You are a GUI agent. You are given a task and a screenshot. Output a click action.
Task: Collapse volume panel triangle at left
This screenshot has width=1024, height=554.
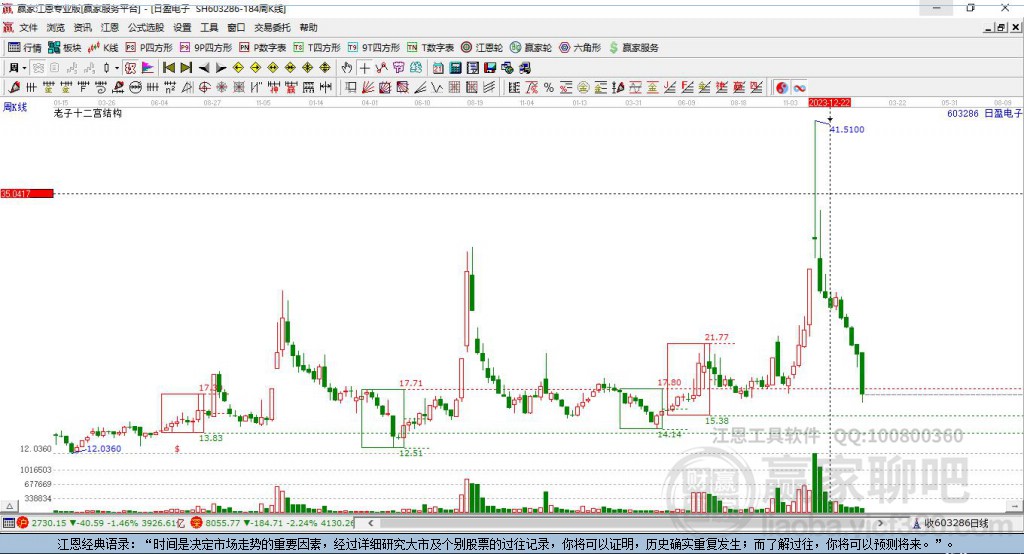pyautogui.click(x=9, y=506)
